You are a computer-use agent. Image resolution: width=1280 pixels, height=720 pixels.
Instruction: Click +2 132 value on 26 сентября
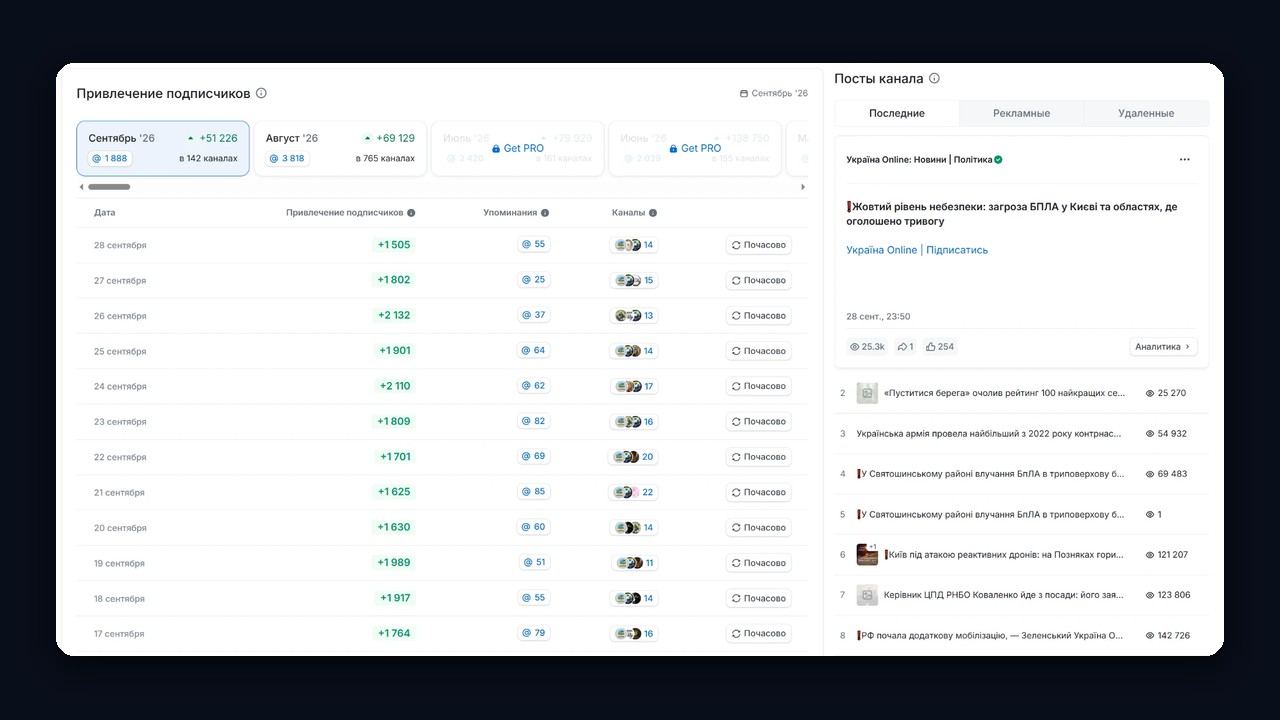[393, 315]
